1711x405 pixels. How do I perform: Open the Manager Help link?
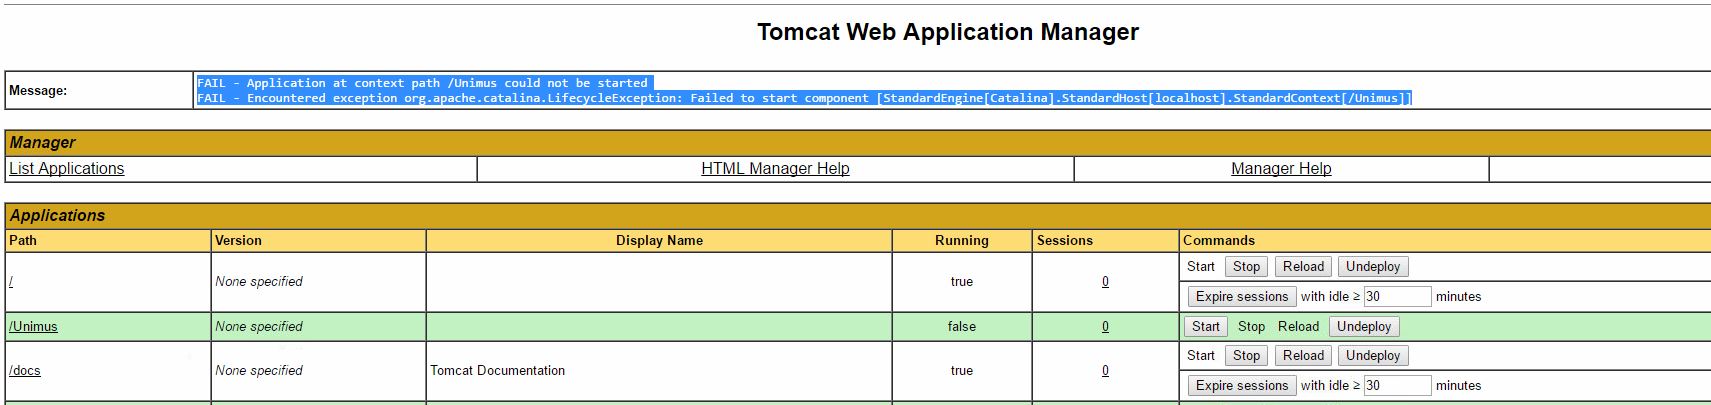pos(1281,169)
